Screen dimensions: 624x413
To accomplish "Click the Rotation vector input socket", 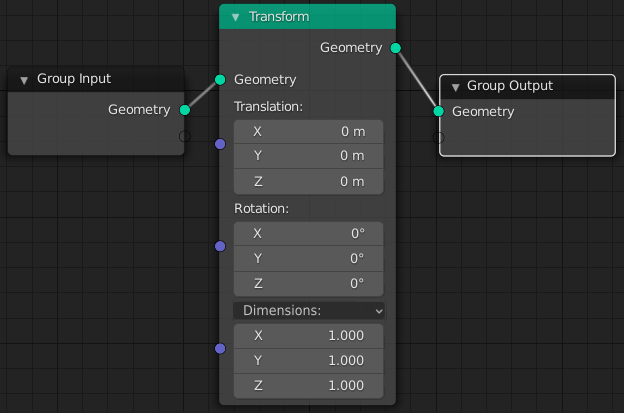I will 220,246.
